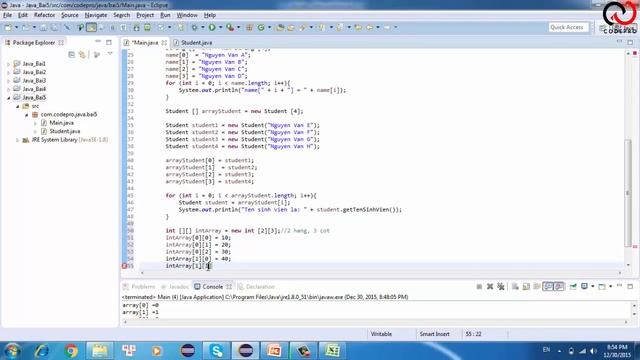640x360 pixels.
Task: Switch to the Student.java editor tab
Action: tap(193, 42)
